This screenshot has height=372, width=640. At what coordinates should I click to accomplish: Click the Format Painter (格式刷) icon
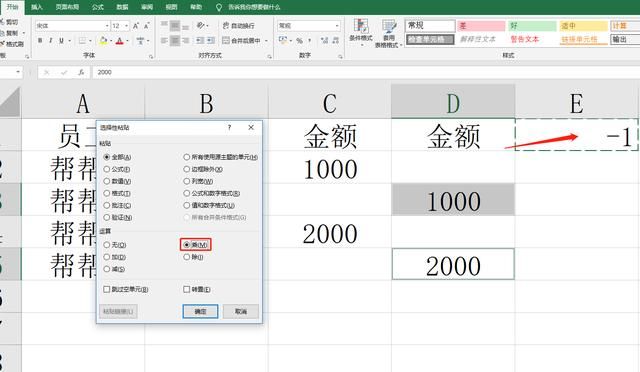tap(2, 44)
